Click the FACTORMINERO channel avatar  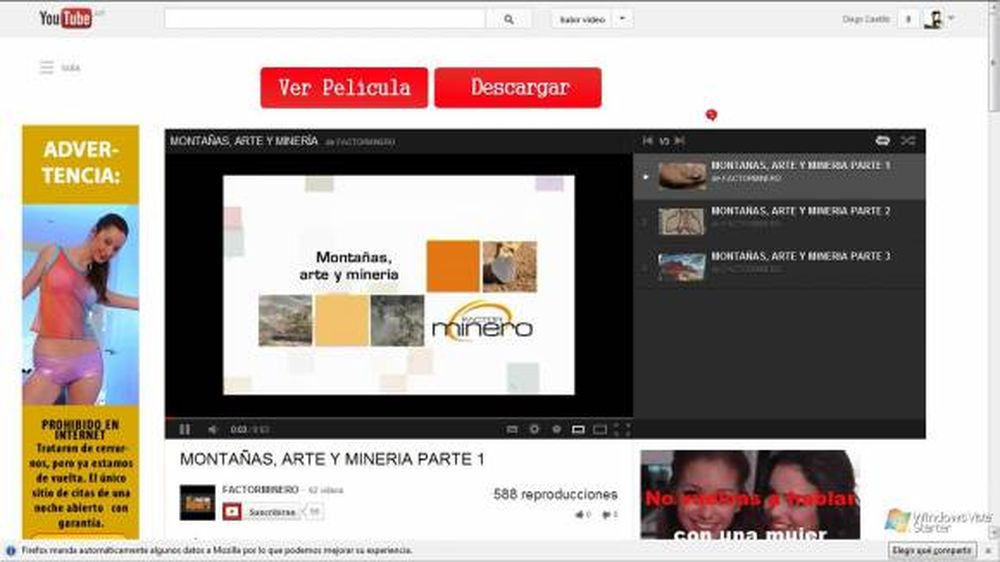pyautogui.click(x=197, y=503)
